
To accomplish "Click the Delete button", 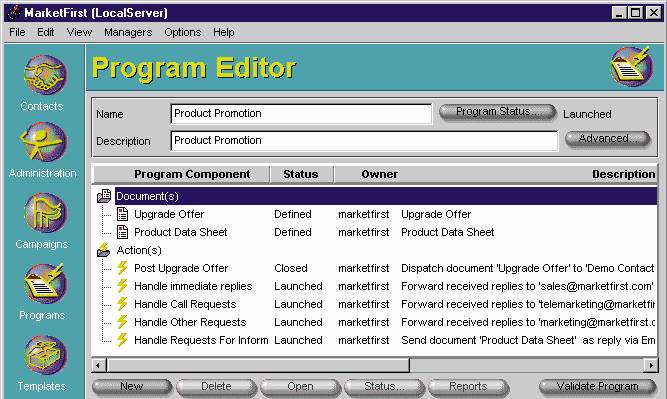I will coord(216,387).
